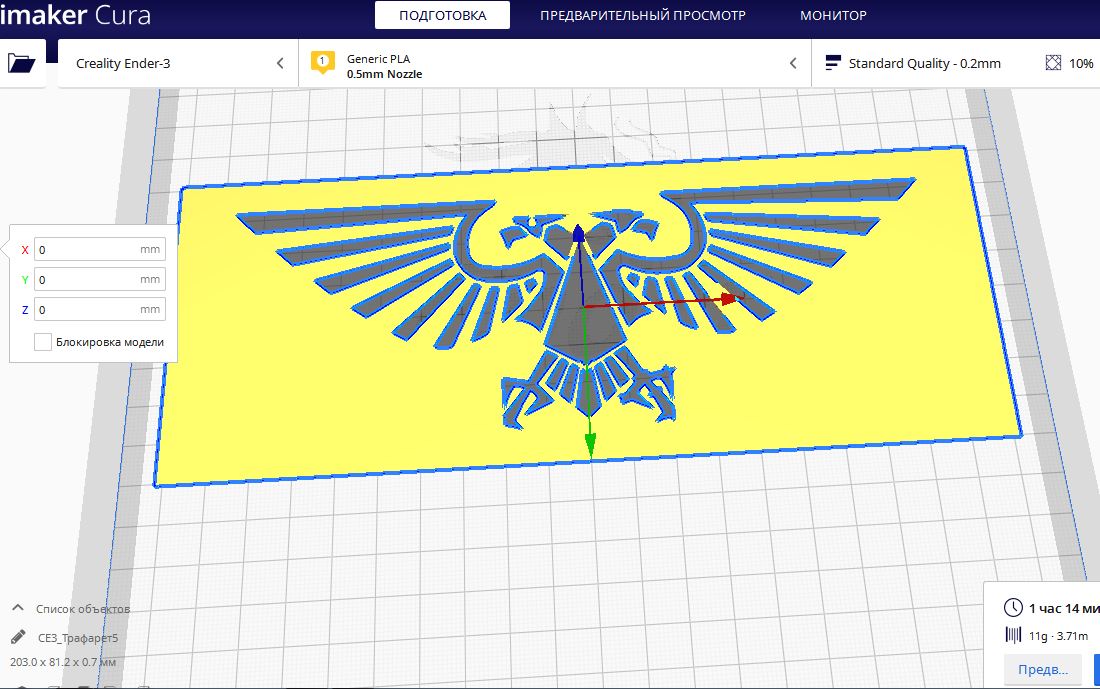Click the green Y-axis move arrow
Image resolution: width=1100 pixels, height=689 pixels.
point(590,446)
